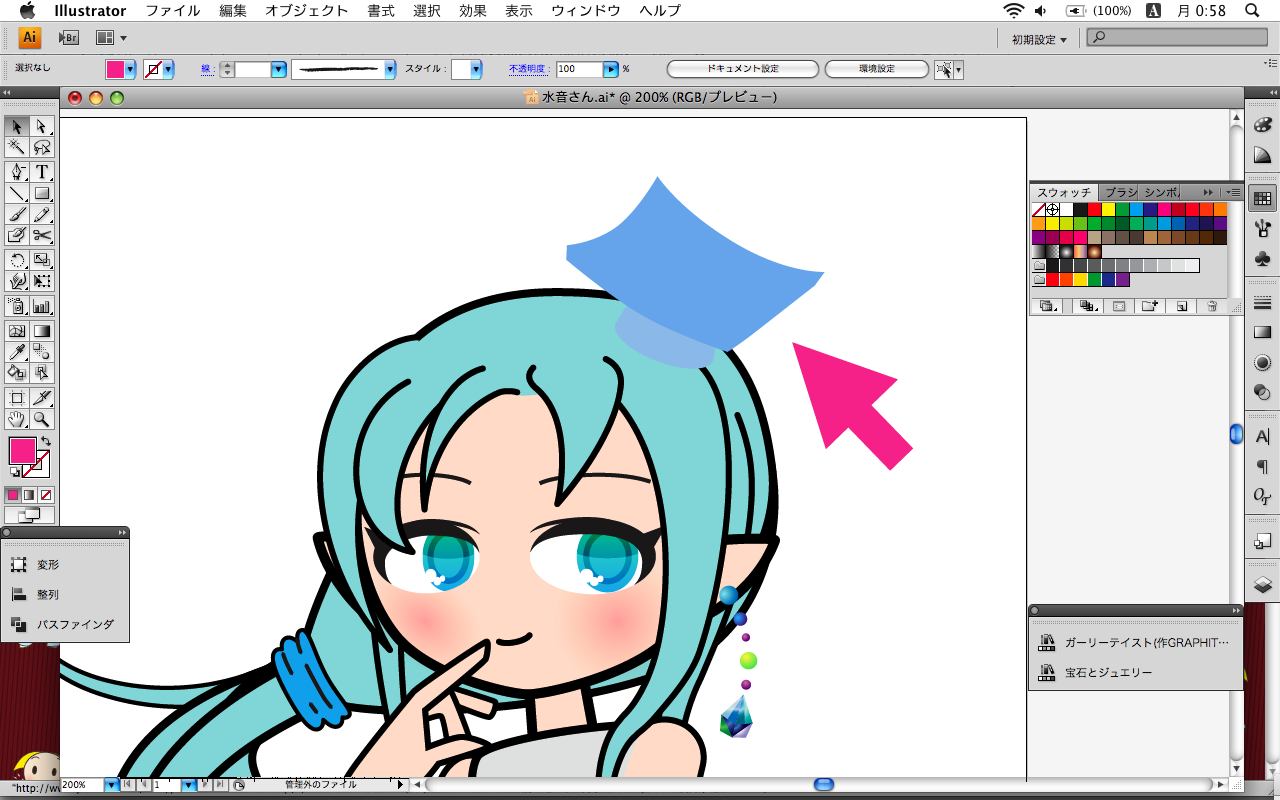Open the workspace 初期設定 switcher
The image size is (1280, 800).
[x=1039, y=39]
